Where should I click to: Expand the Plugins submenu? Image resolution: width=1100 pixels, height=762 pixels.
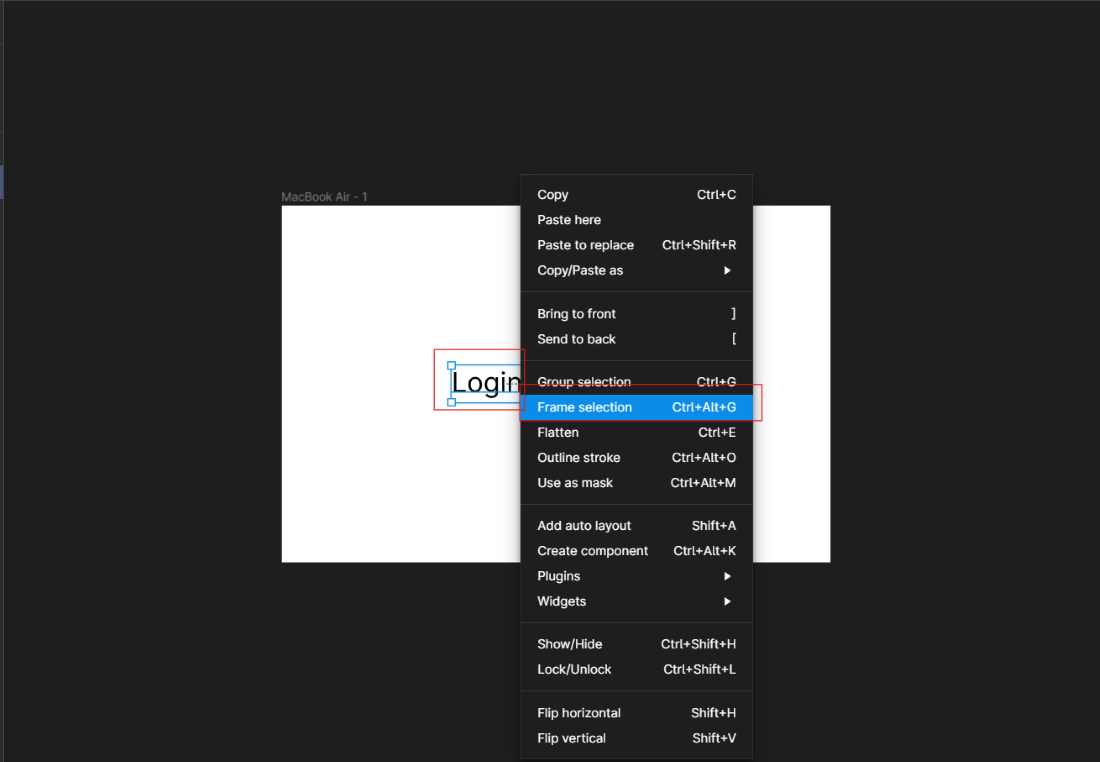tap(558, 575)
